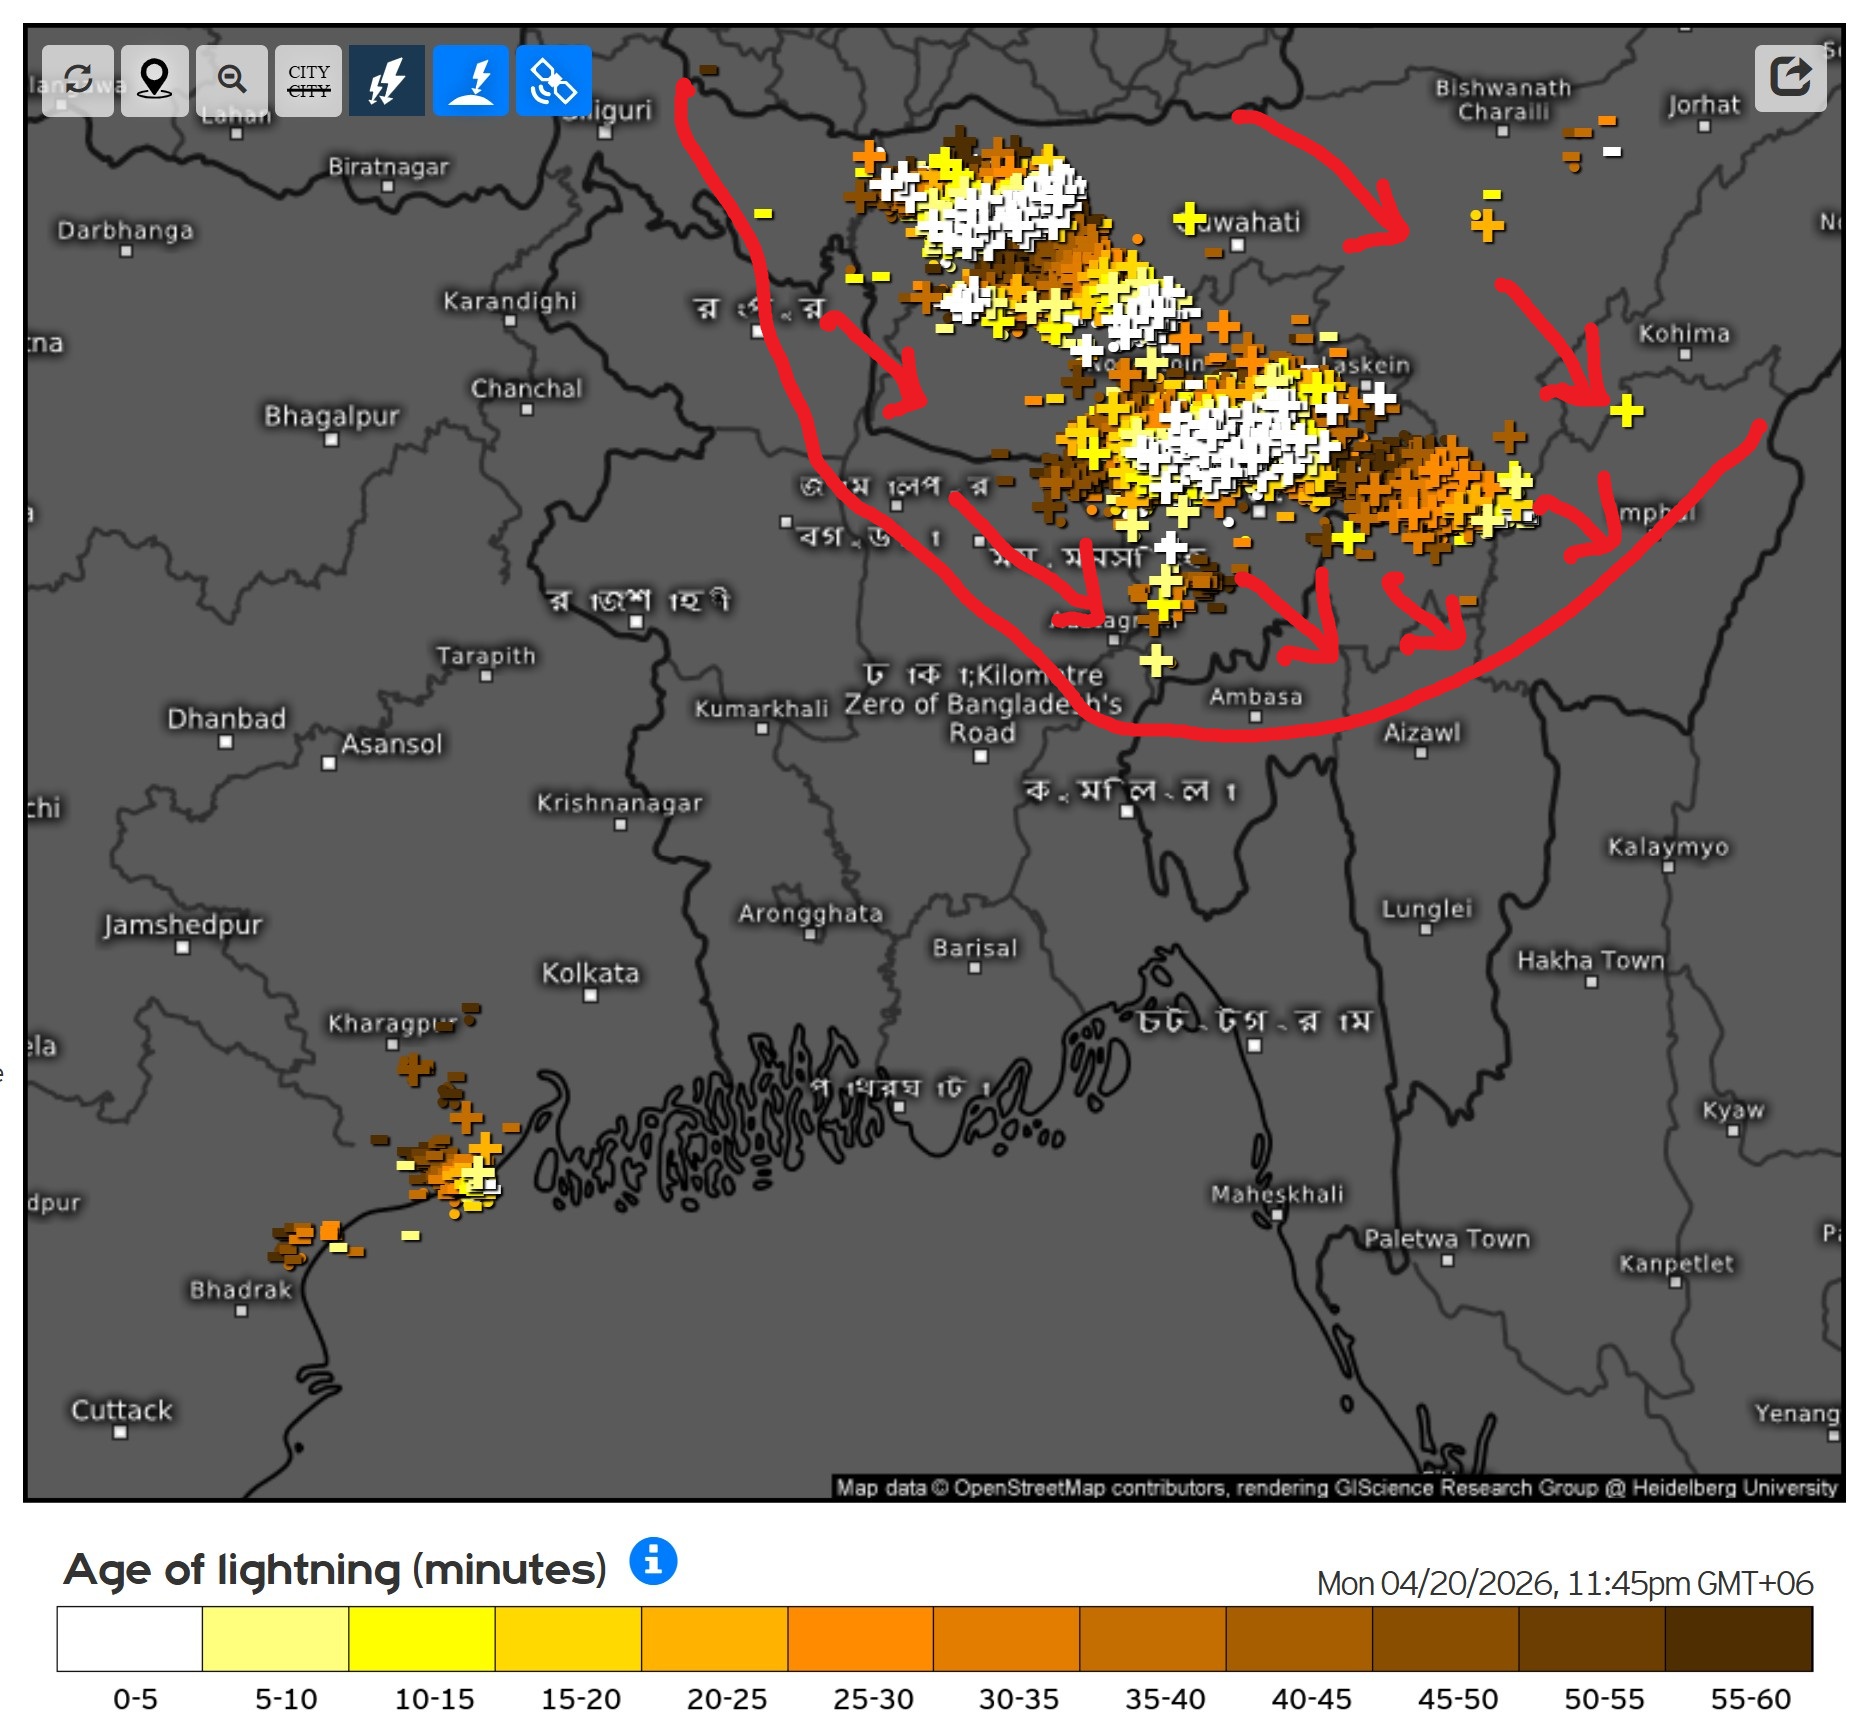Toggle city labels with the CITY button
1863x1719 pixels.
[x=308, y=80]
